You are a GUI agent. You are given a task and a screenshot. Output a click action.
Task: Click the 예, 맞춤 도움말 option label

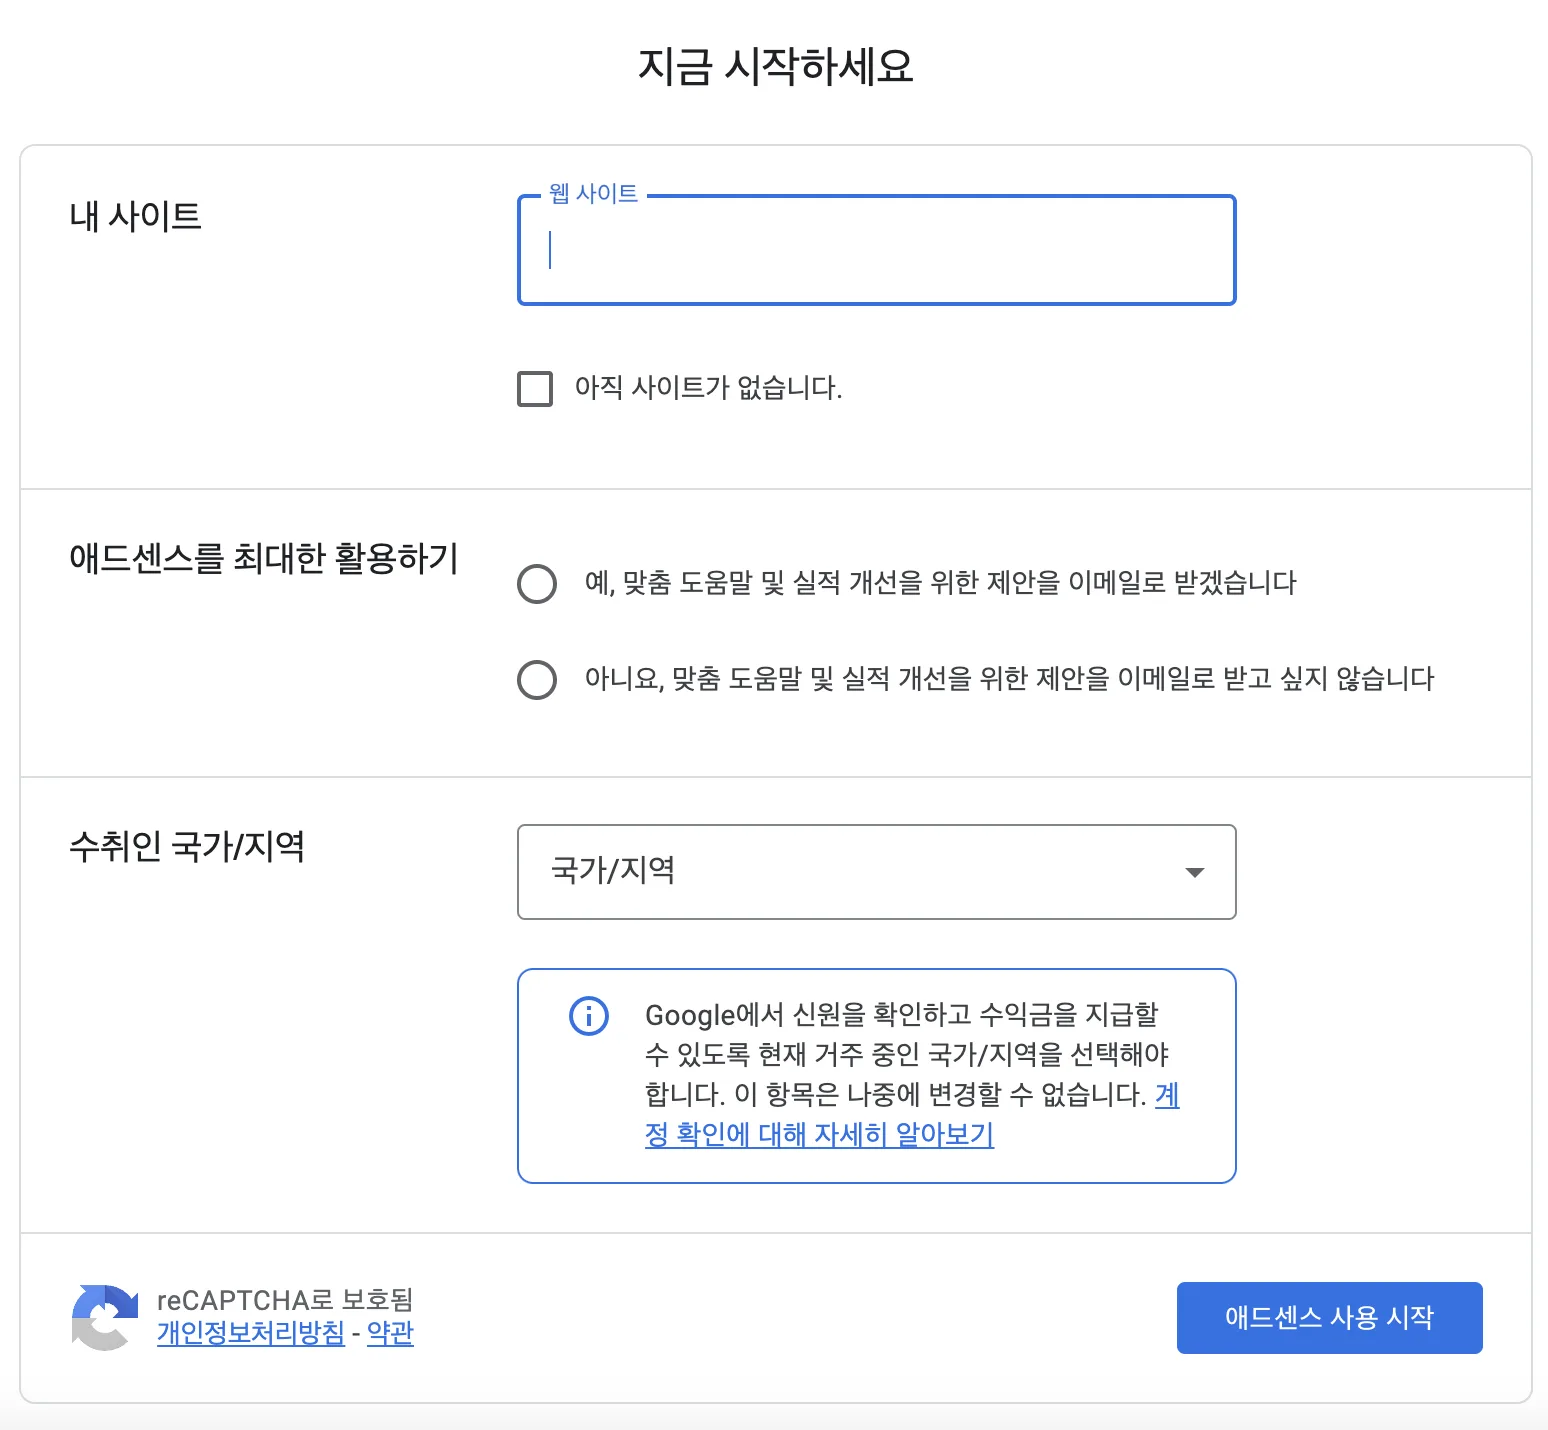(940, 583)
